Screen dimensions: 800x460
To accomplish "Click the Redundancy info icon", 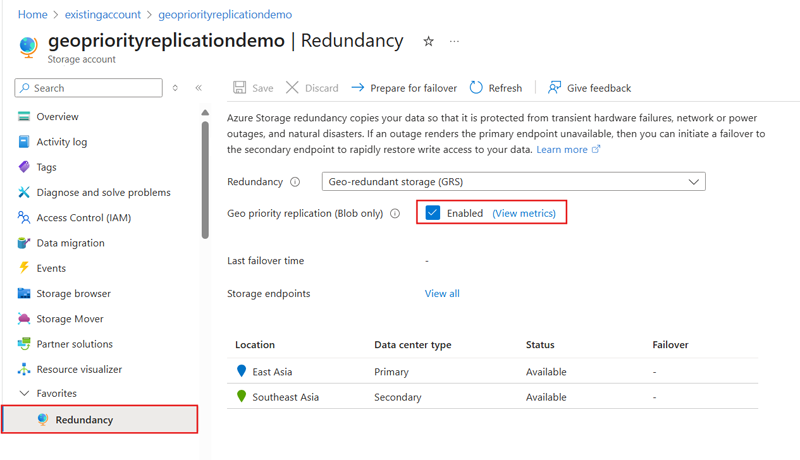I will click(295, 182).
